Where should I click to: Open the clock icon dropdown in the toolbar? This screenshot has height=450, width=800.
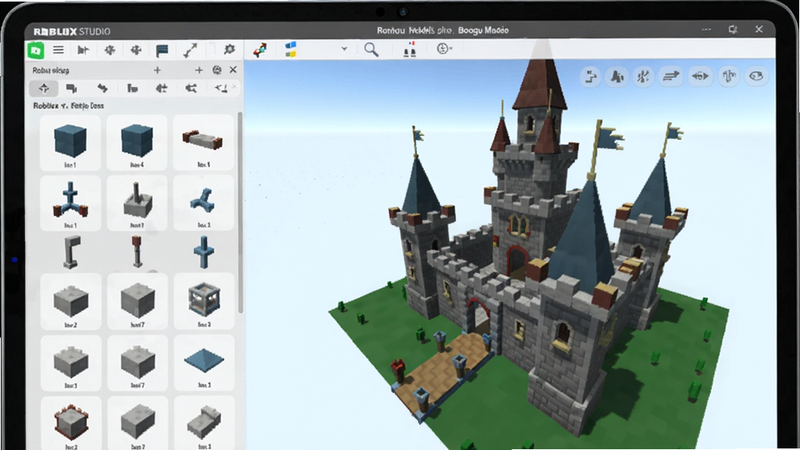point(444,48)
